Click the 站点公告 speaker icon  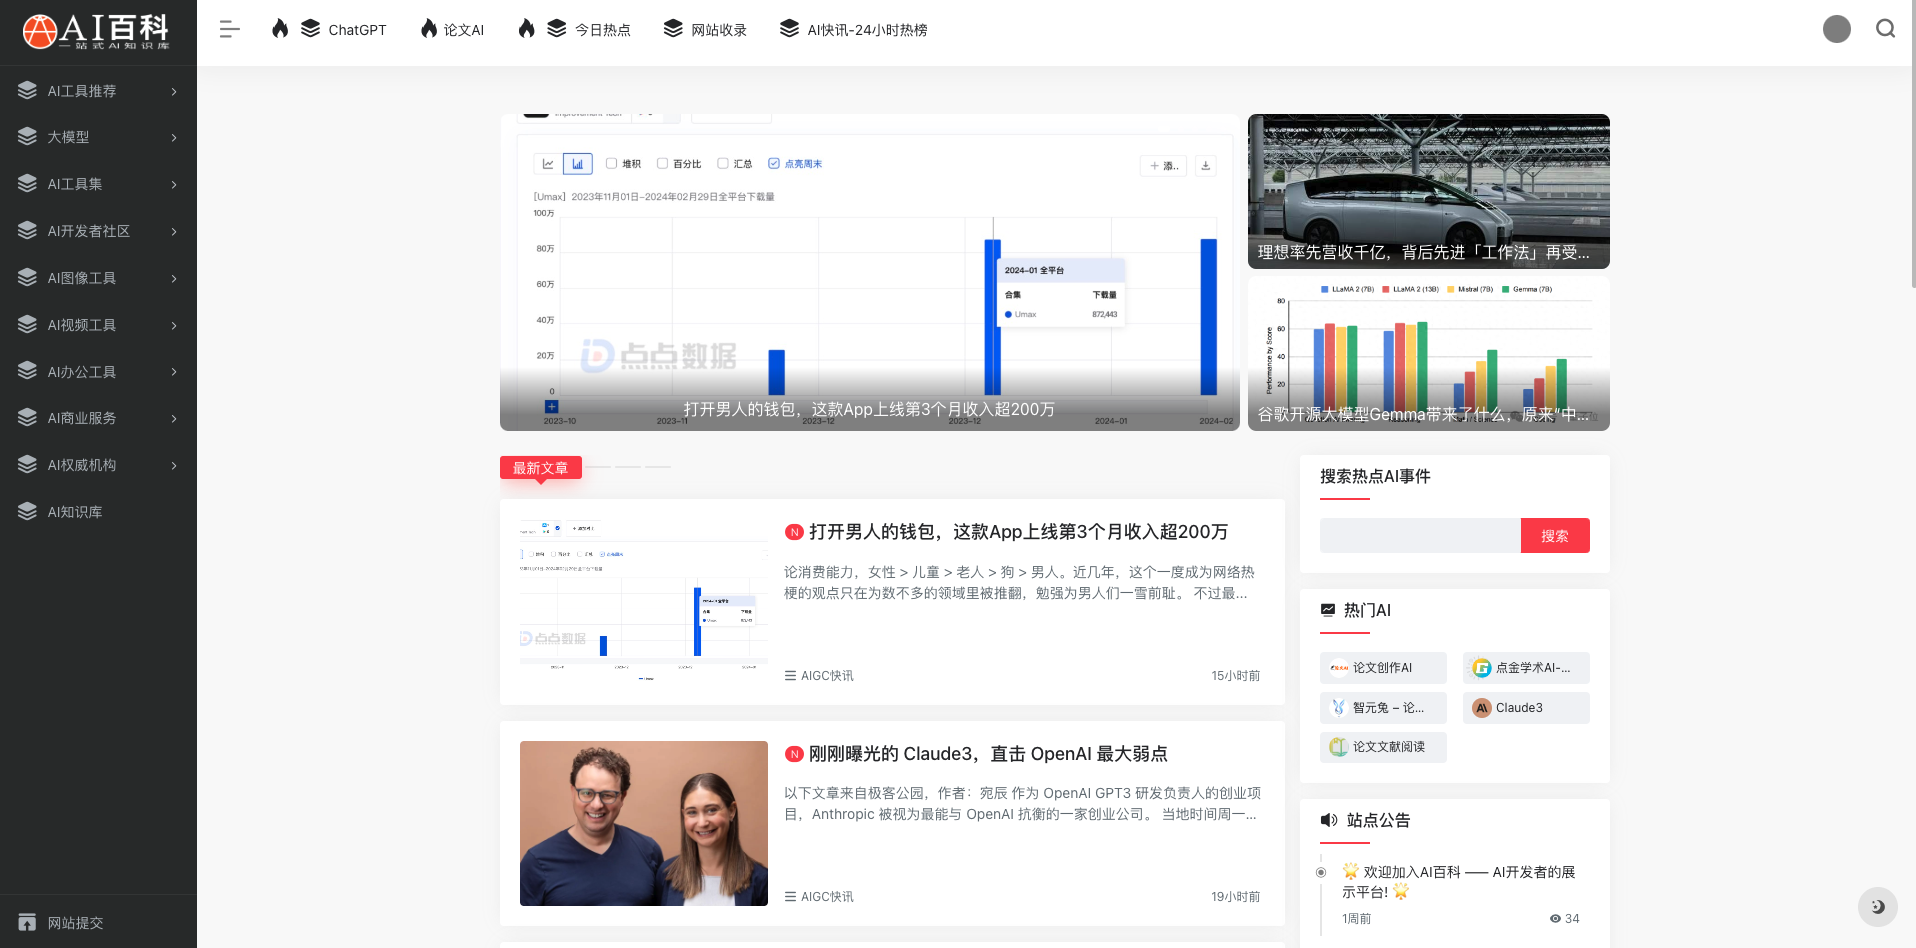tap(1329, 820)
